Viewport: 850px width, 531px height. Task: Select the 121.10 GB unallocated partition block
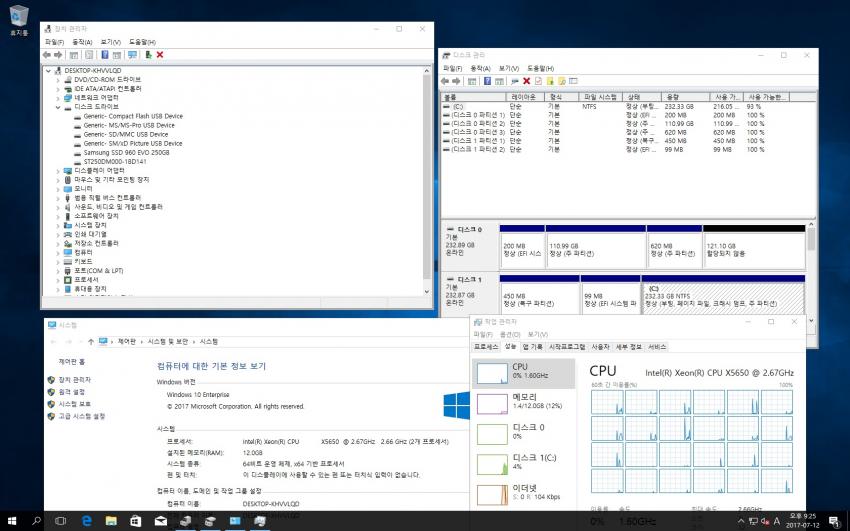pos(754,247)
